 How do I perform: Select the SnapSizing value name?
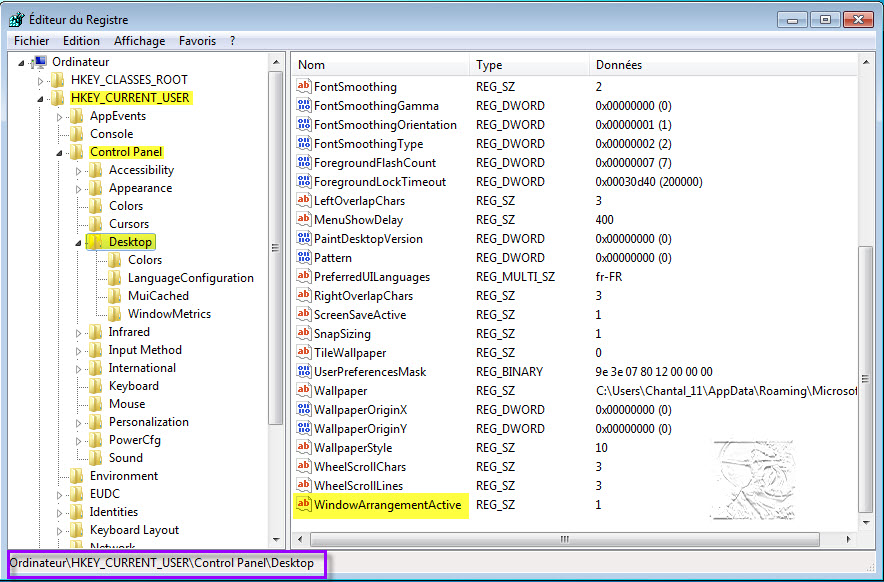click(x=342, y=334)
